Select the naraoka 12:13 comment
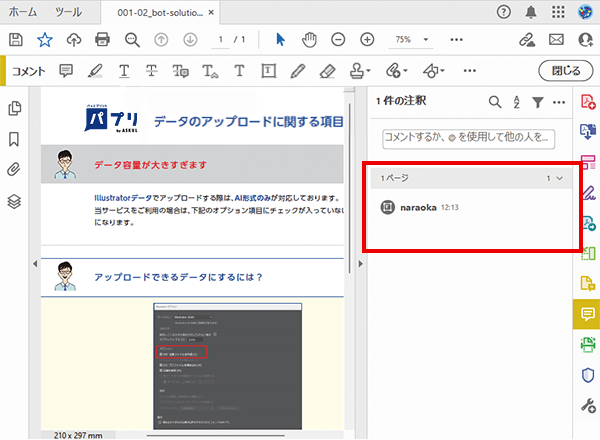600x440 pixels. pyautogui.click(x=471, y=207)
